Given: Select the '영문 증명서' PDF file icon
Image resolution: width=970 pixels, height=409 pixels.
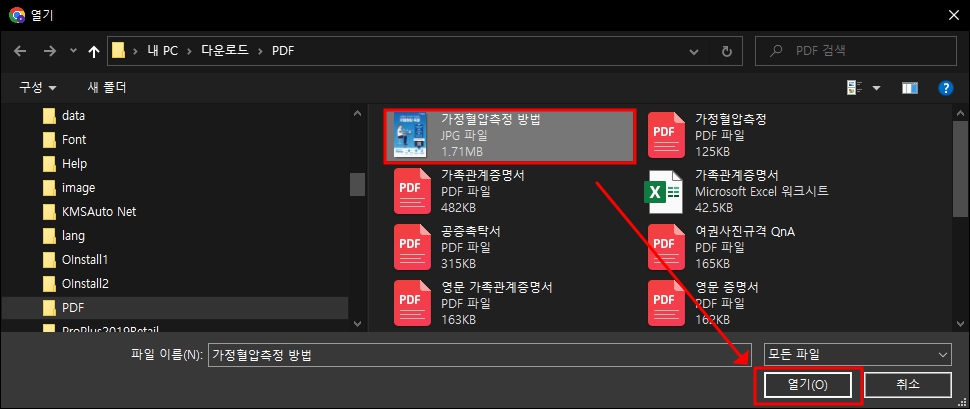Looking at the screenshot, I should [666, 303].
